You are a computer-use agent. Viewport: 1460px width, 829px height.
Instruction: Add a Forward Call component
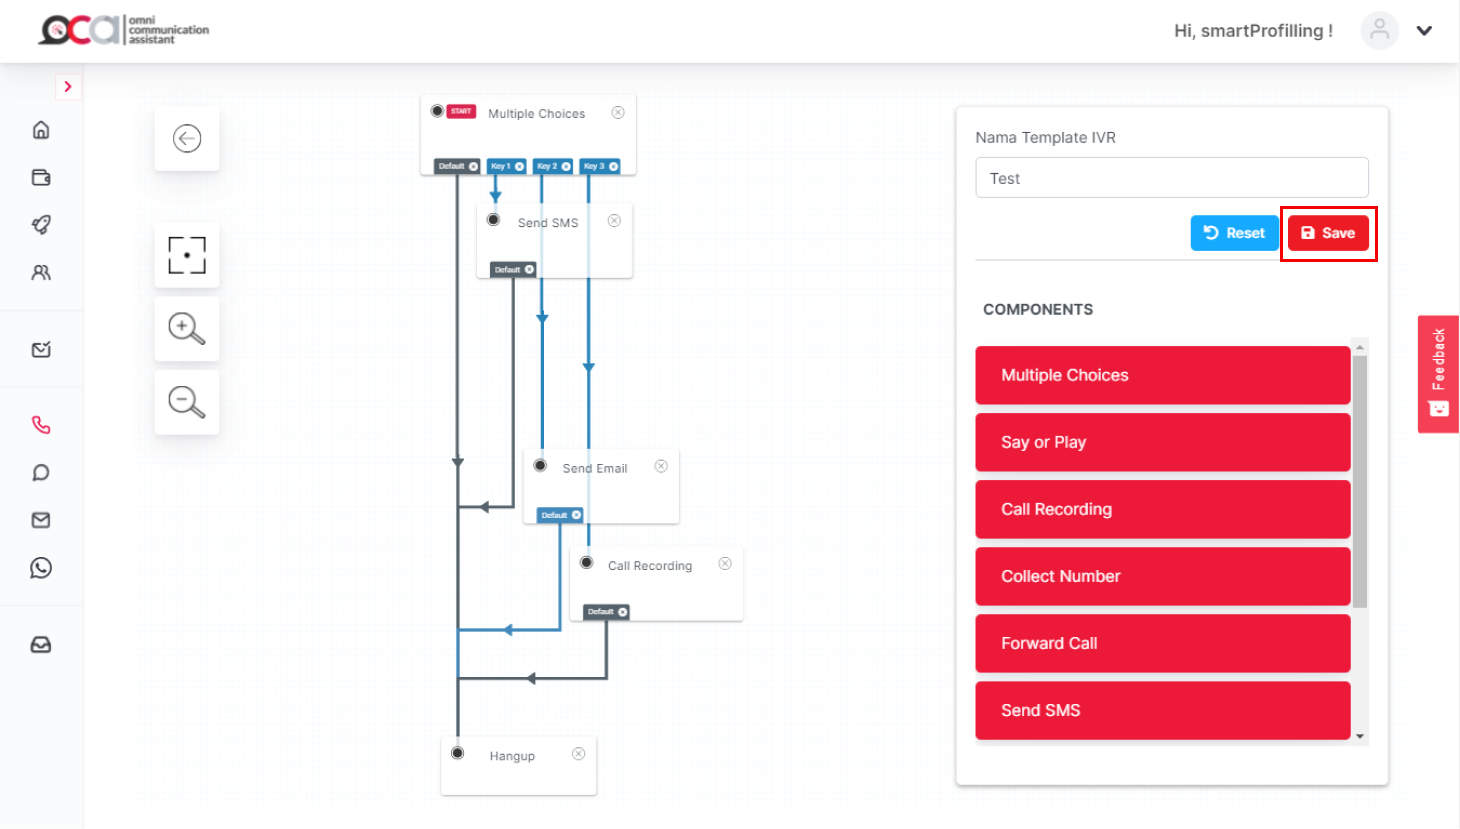point(1162,643)
